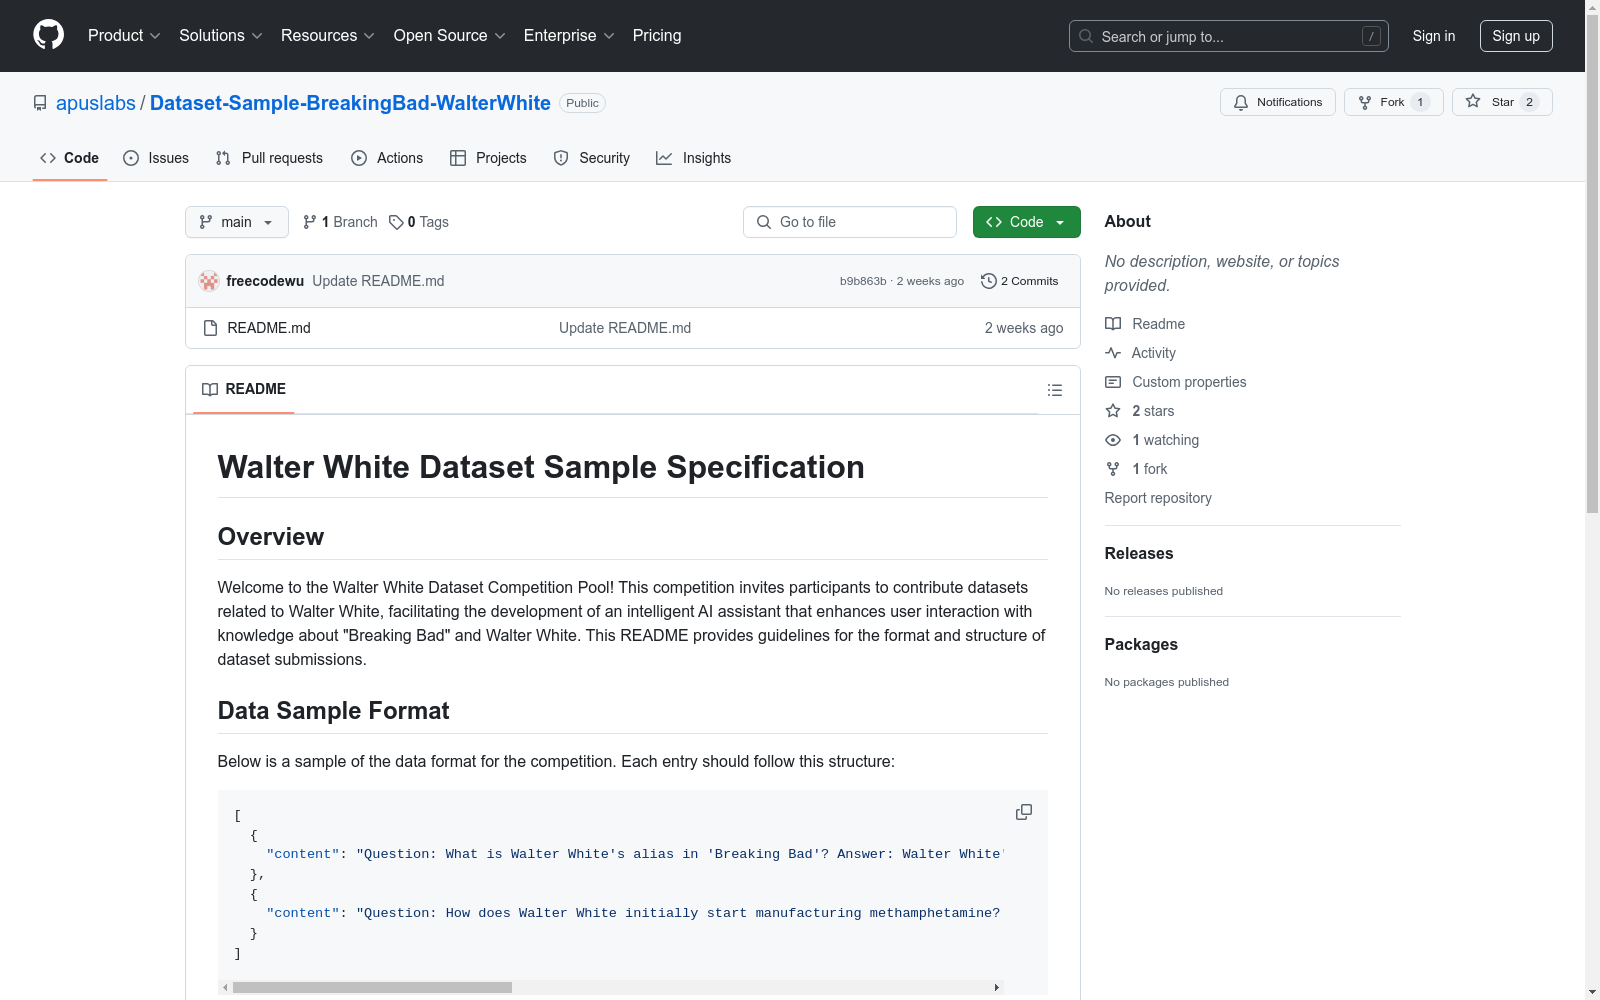The image size is (1600, 1000).
Task: Click the Custom properties note icon
Action: [x=1113, y=382]
